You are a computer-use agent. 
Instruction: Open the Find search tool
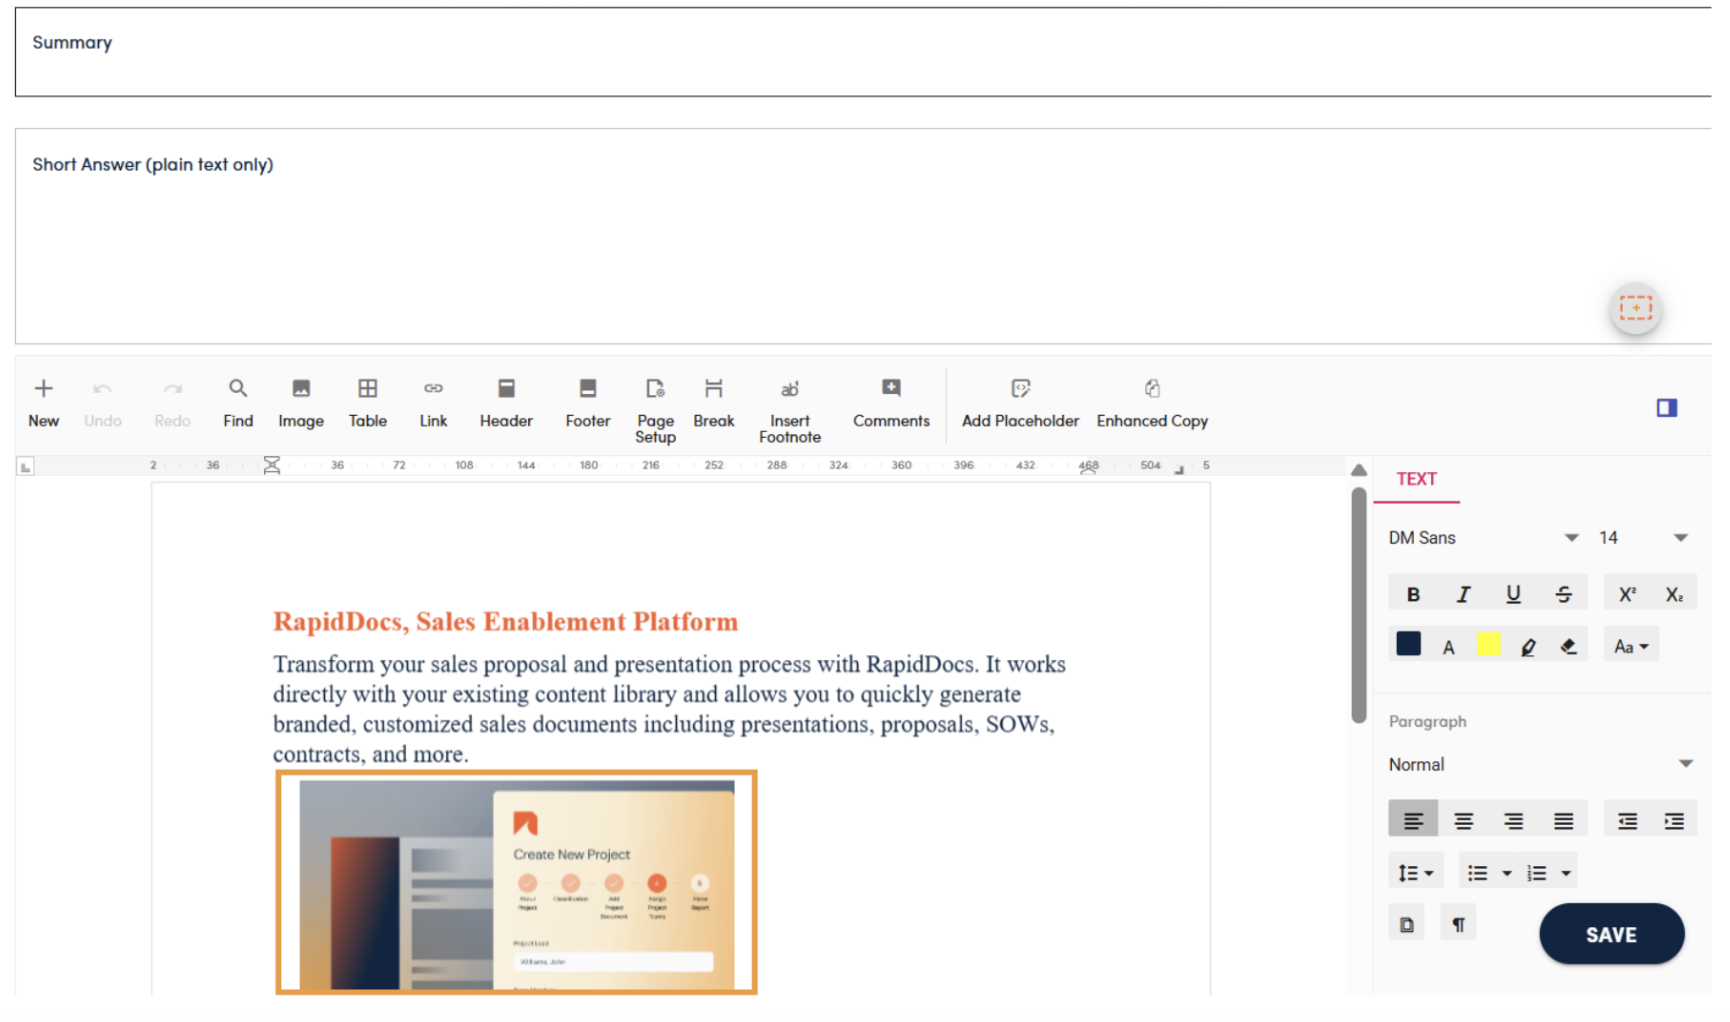click(237, 403)
